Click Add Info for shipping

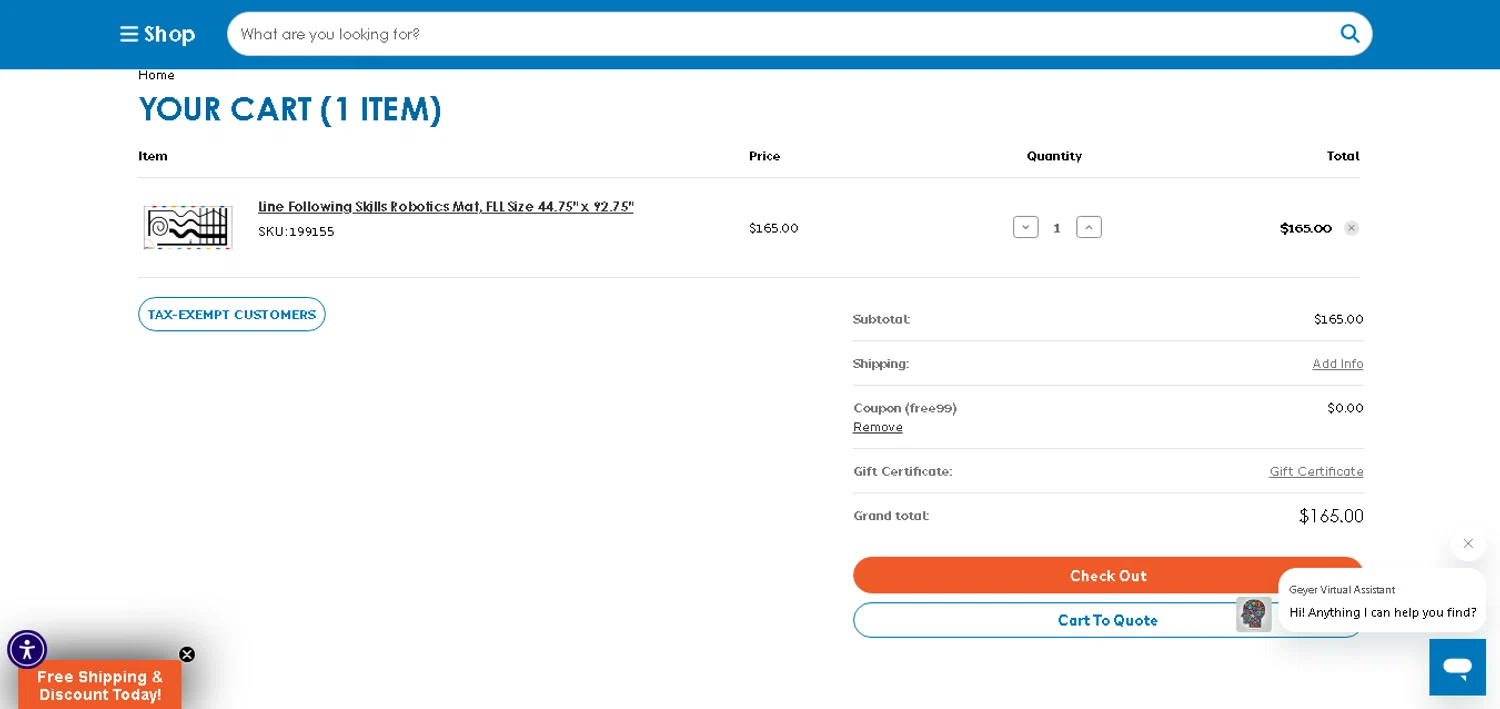click(x=1338, y=363)
